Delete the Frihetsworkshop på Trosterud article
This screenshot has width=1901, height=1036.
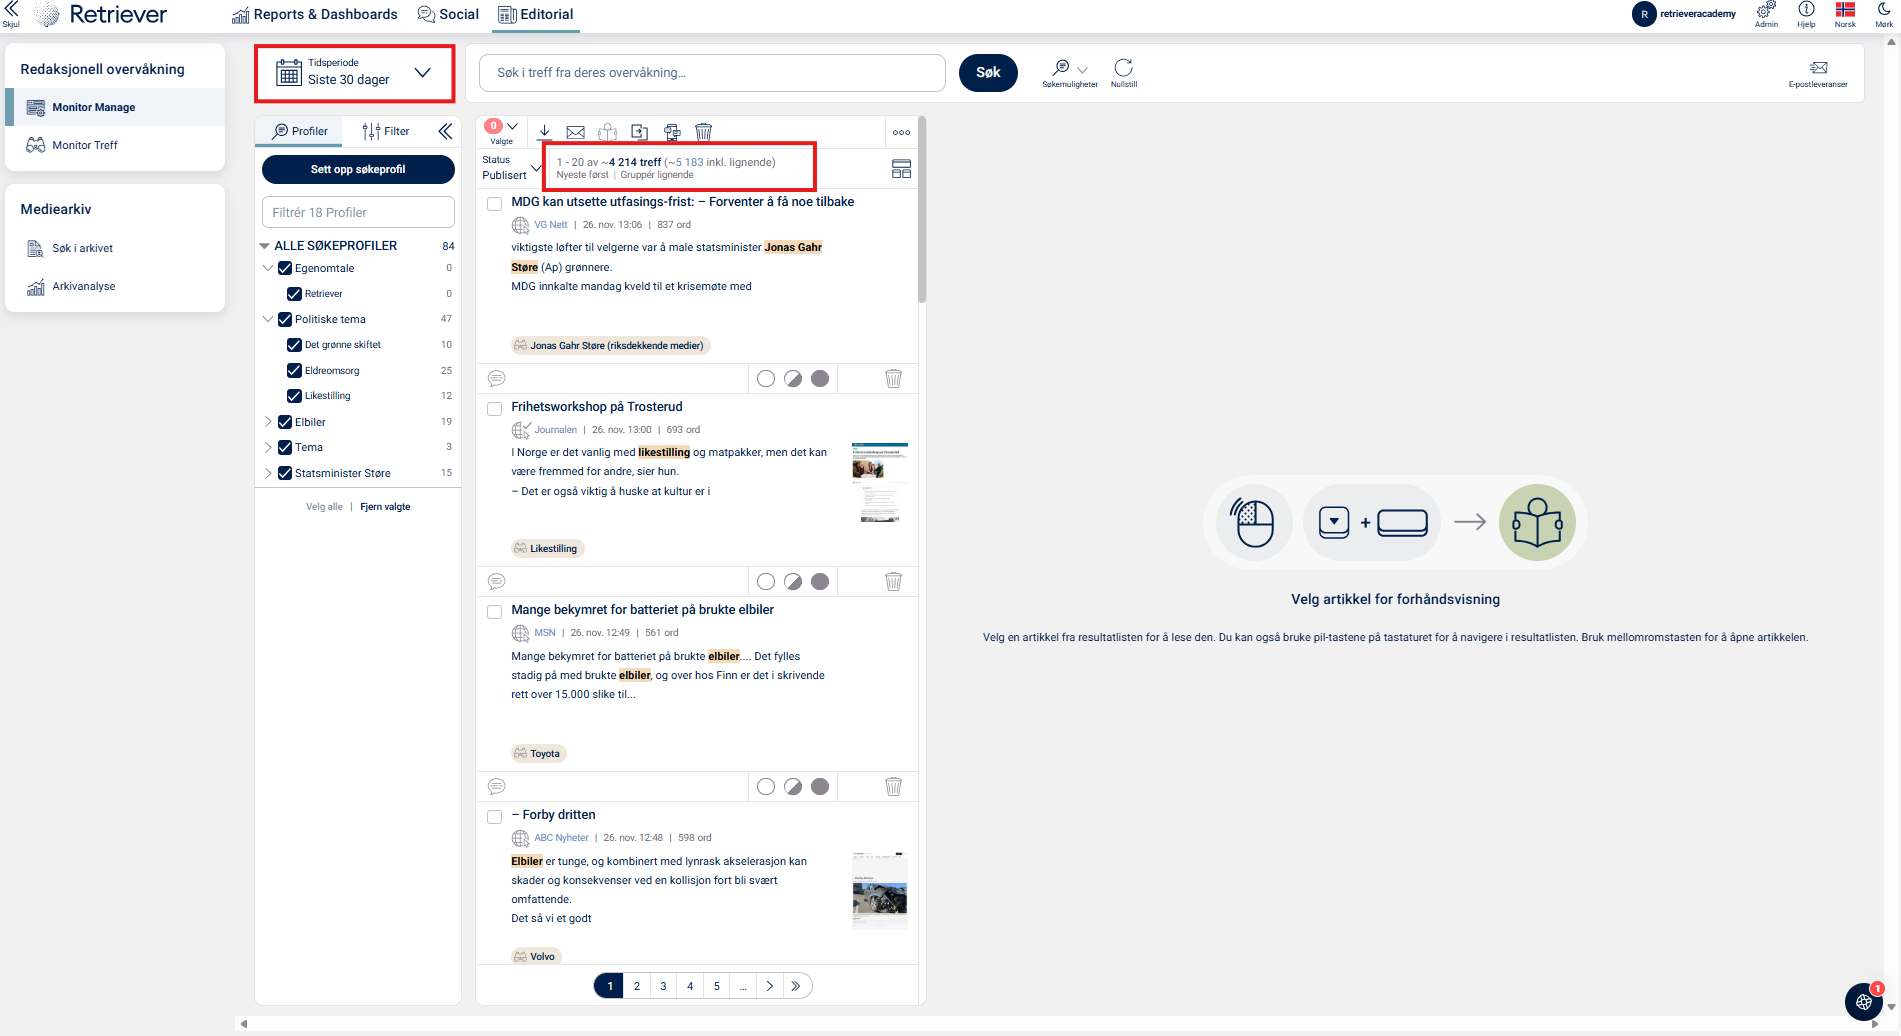(x=894, y=581)
